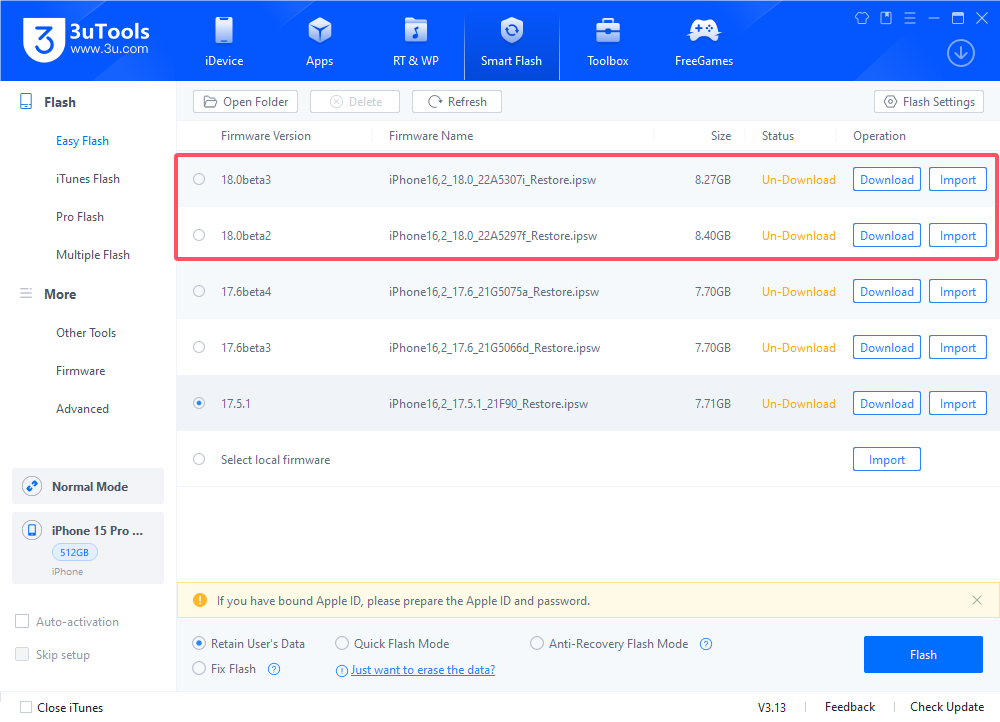
Task: Import firmware for 17.6beta4 row
Action: tap(958, 291)
